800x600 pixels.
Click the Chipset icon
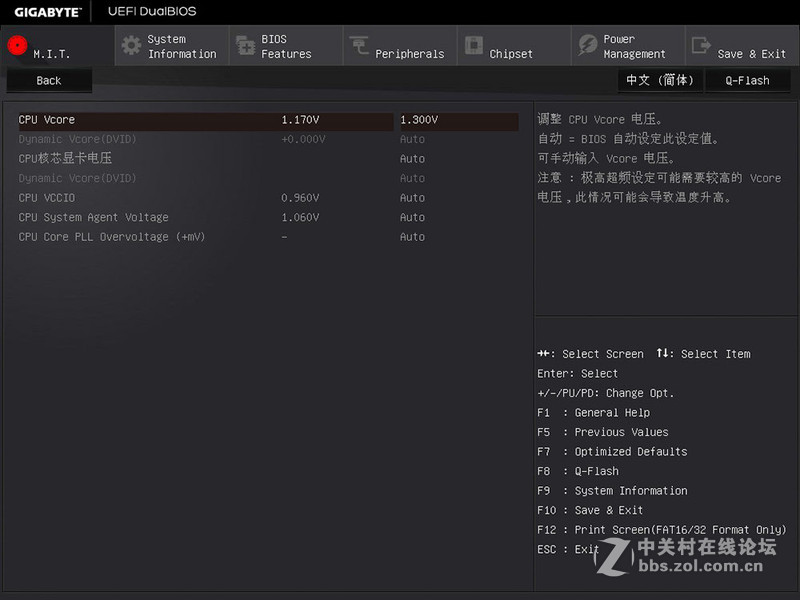click(473, 45)
